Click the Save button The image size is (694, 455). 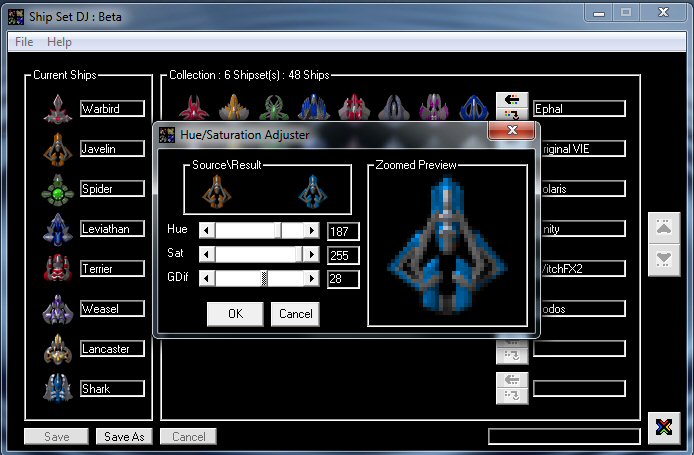coord(57,437)
